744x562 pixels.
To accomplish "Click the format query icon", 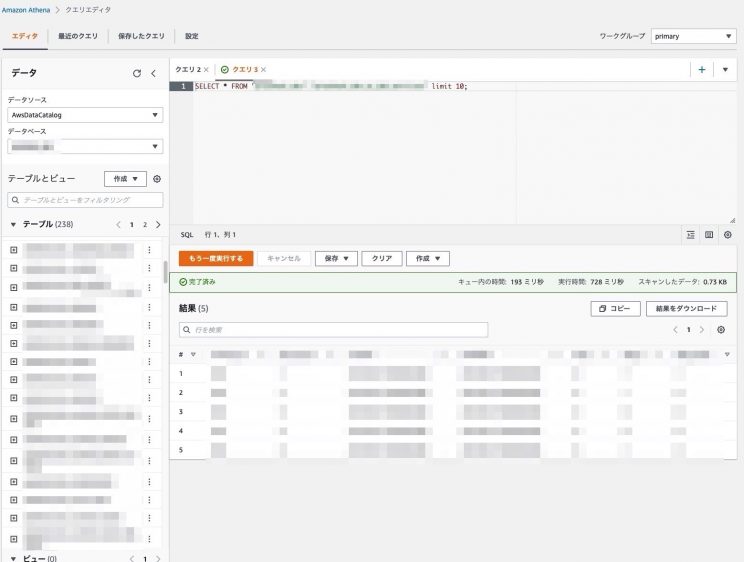I will pyautogui.click(x=691, y=234).
